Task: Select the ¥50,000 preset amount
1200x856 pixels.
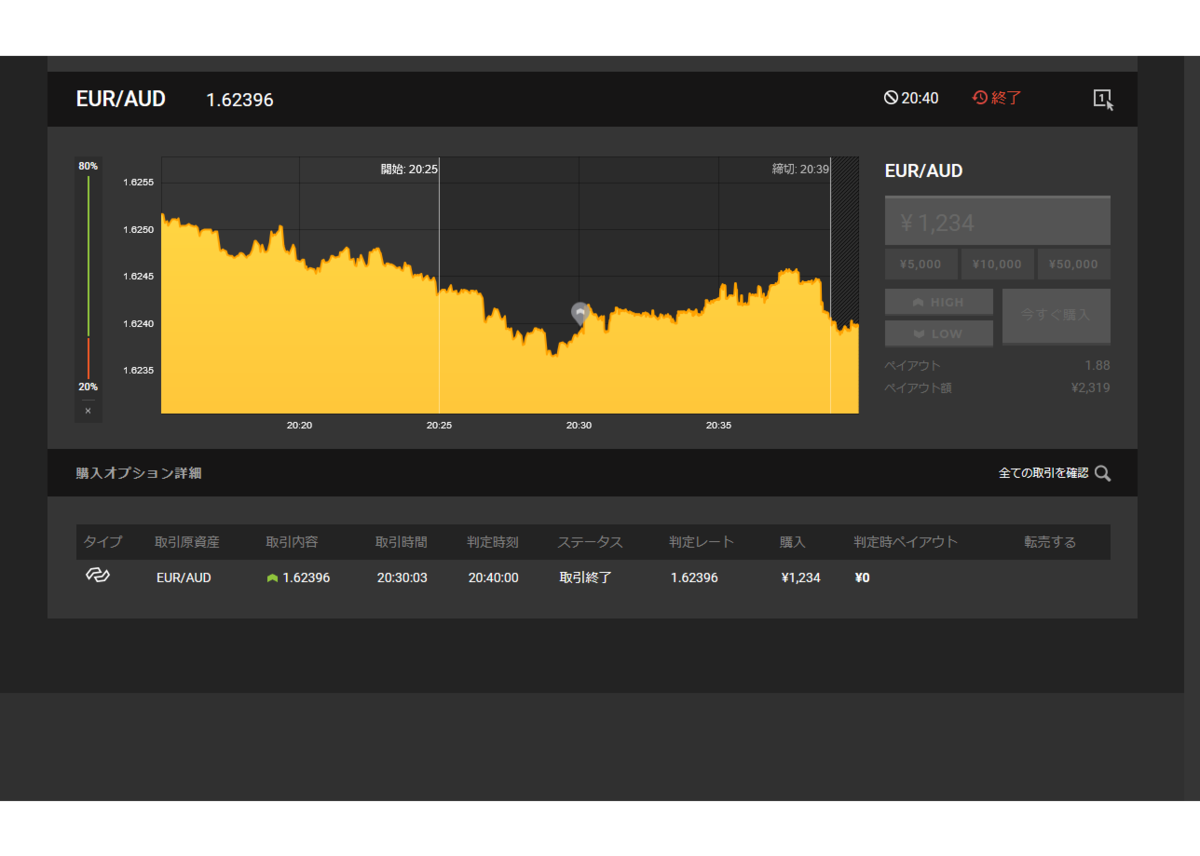Action: [x=1074, y=264]
